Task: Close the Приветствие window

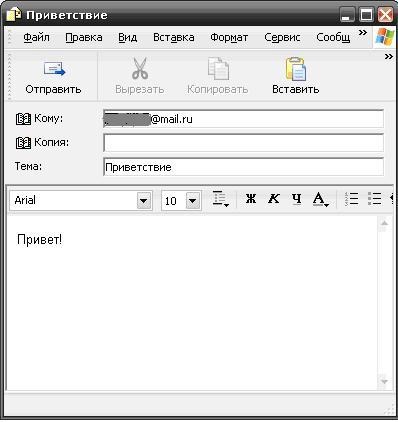Action: pyautogui.click(x=386, y=15)
